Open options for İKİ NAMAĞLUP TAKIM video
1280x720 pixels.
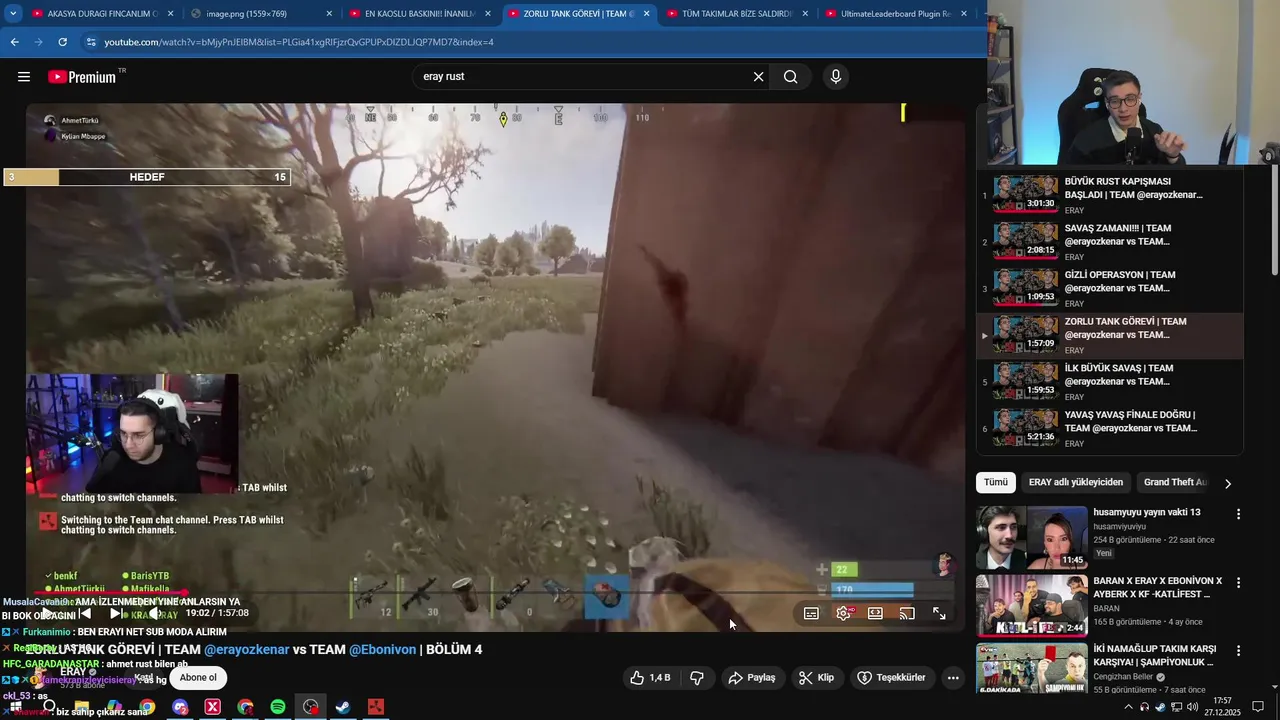click(1238, 650)
